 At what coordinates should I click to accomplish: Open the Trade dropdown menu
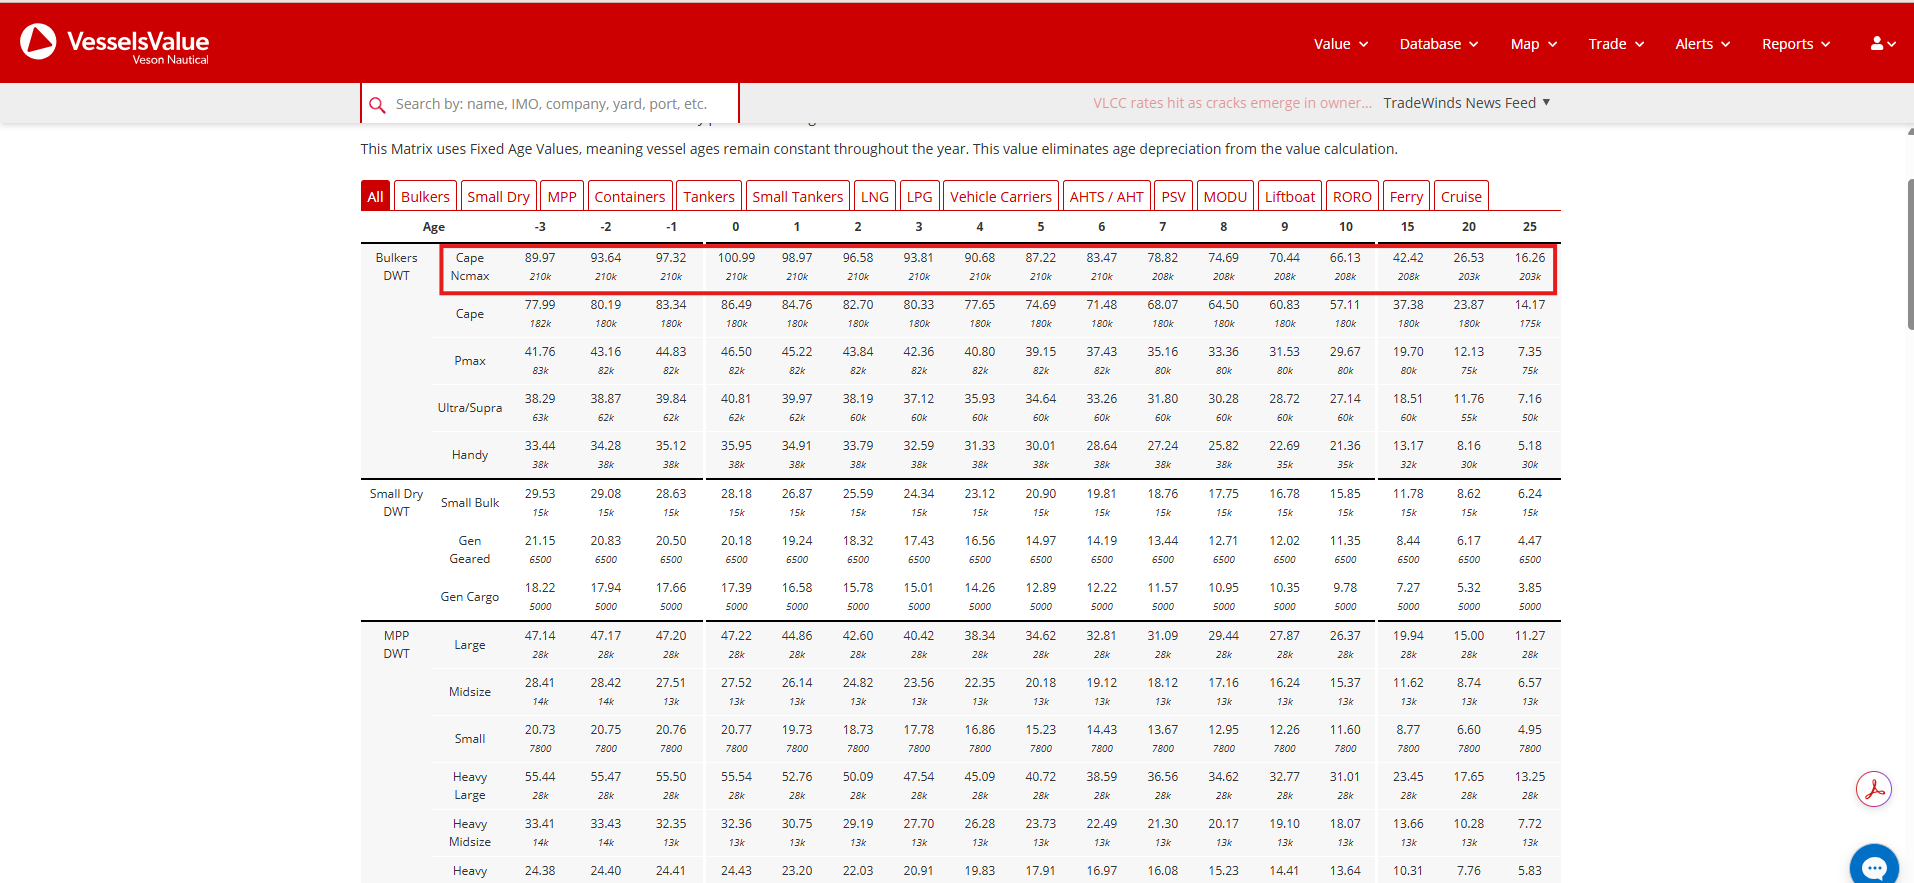1616,44
